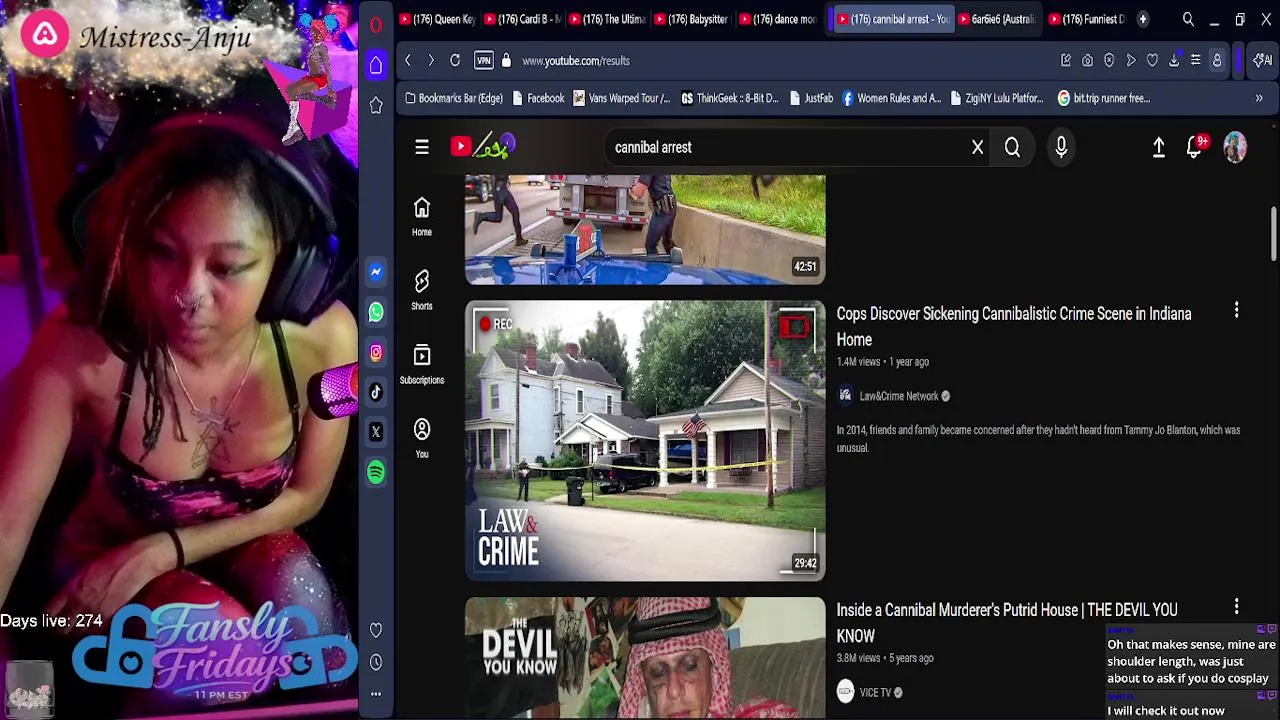Open TikTok in the Opera sidebar

376,392
